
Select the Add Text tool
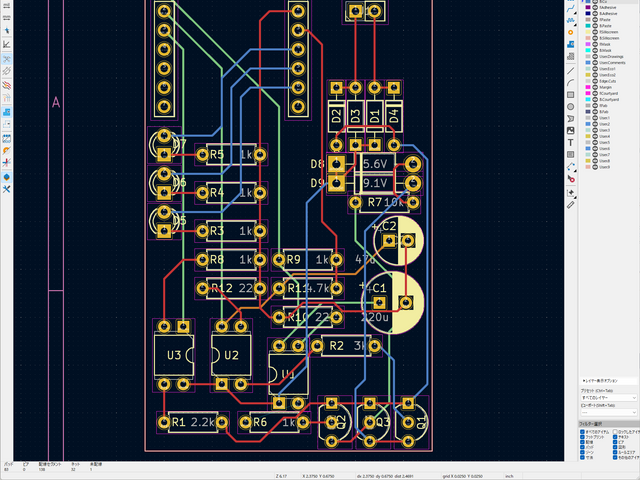click(570, 143)
